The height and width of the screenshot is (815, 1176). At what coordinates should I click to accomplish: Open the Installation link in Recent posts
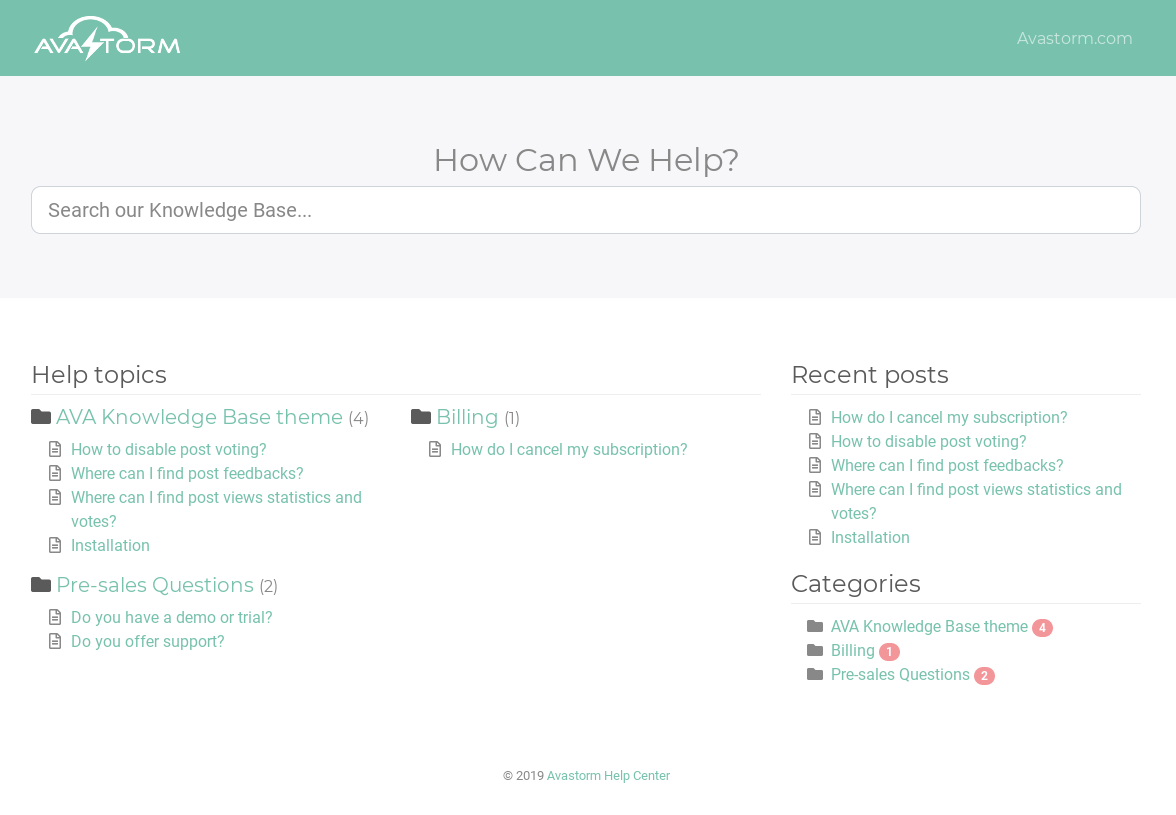[x=870, y=537]
